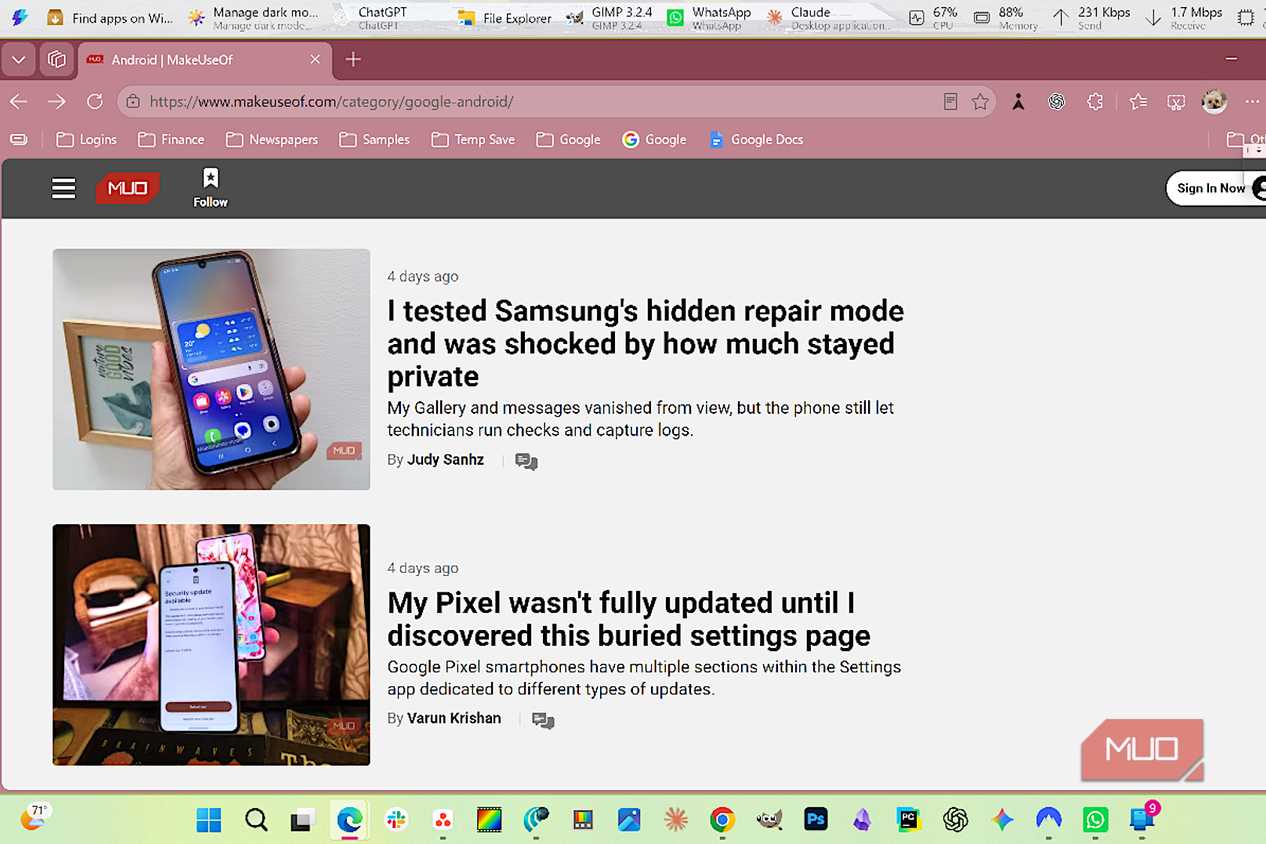Switch to Claude in the top bar

tap(827, 17)
